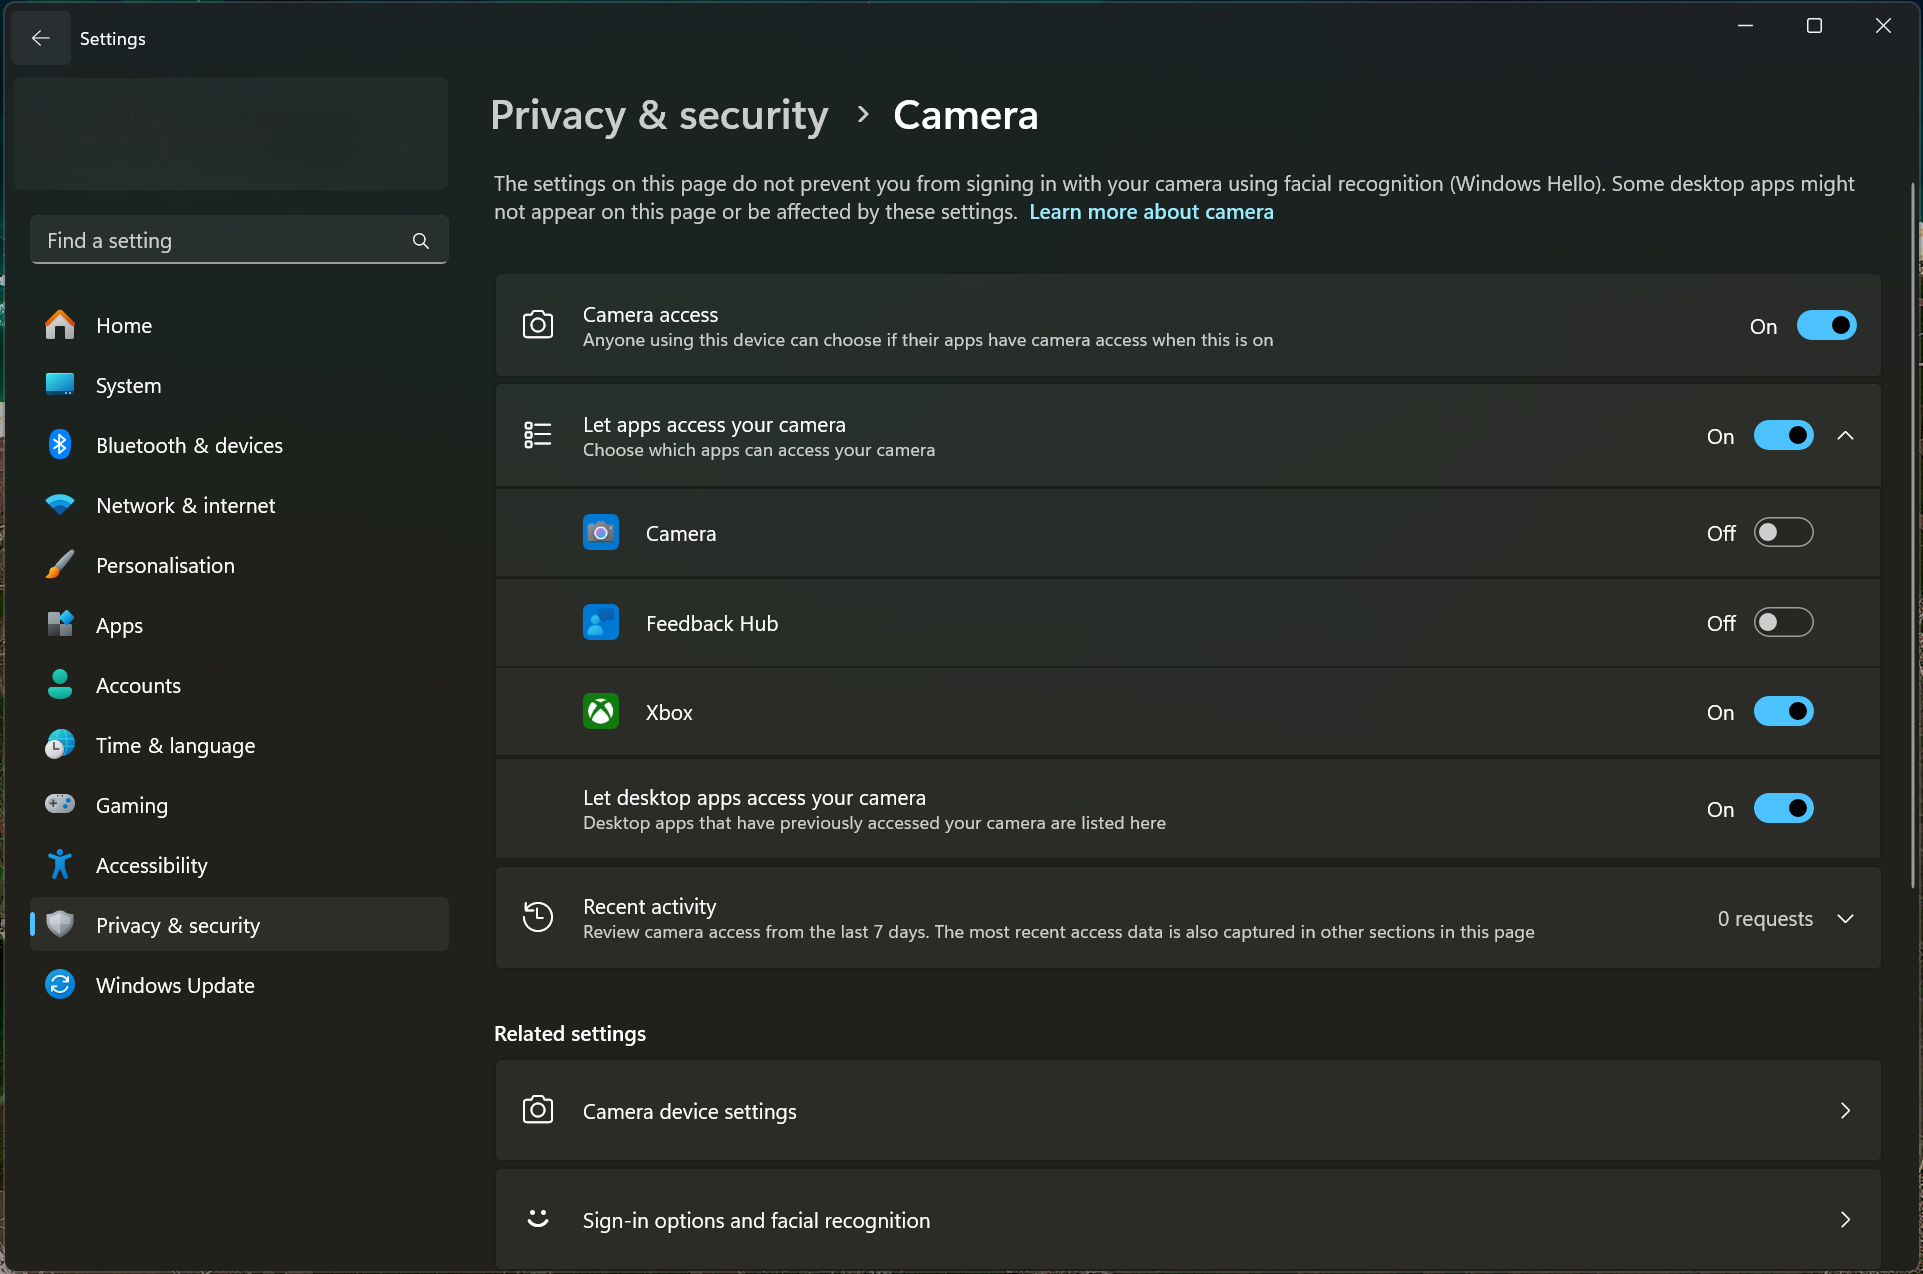This screenshot has height=1274, width=1923.
Task: Select Privacy & security in the sidebar
Action: pyautogui.click(x=177, y=925)
